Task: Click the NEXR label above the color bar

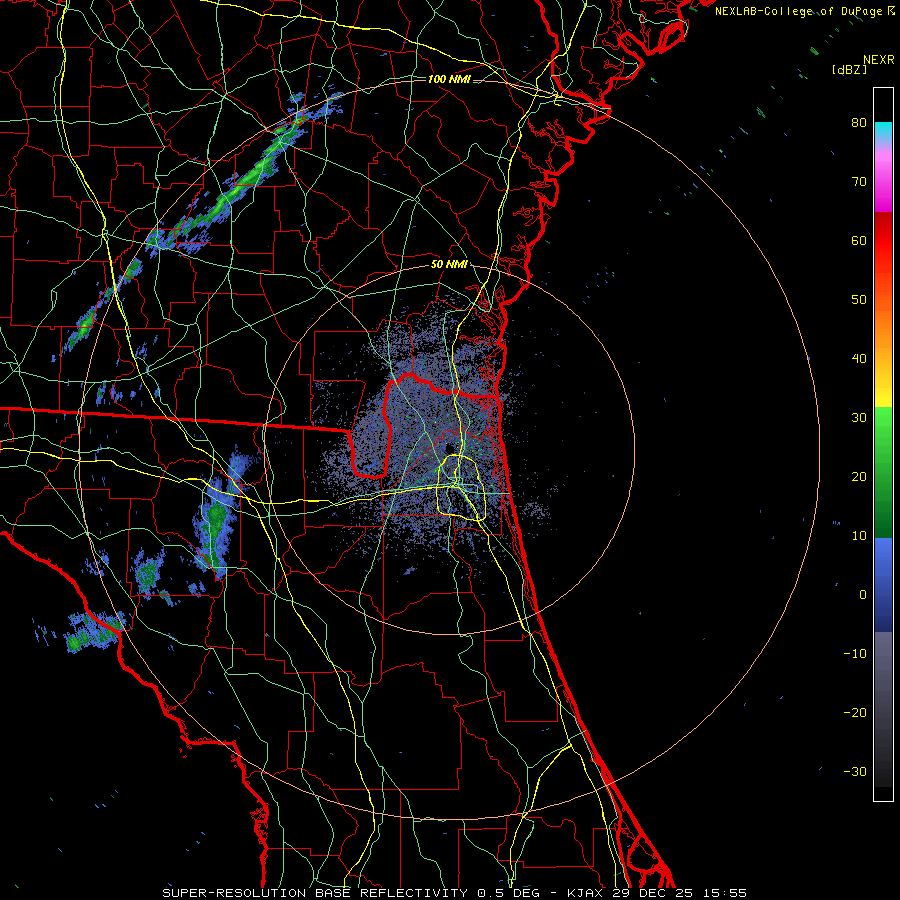Action: click(x=878, y=60)
